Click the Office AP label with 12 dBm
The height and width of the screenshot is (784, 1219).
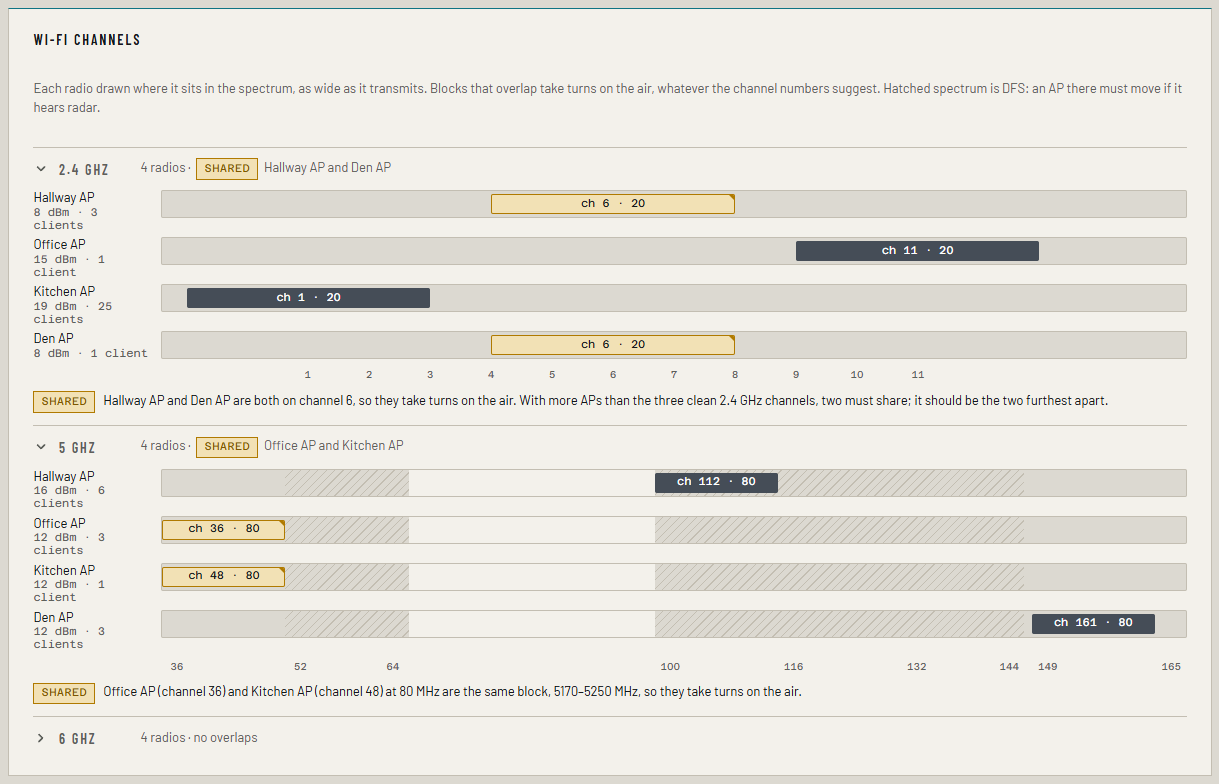click(60, 524)
